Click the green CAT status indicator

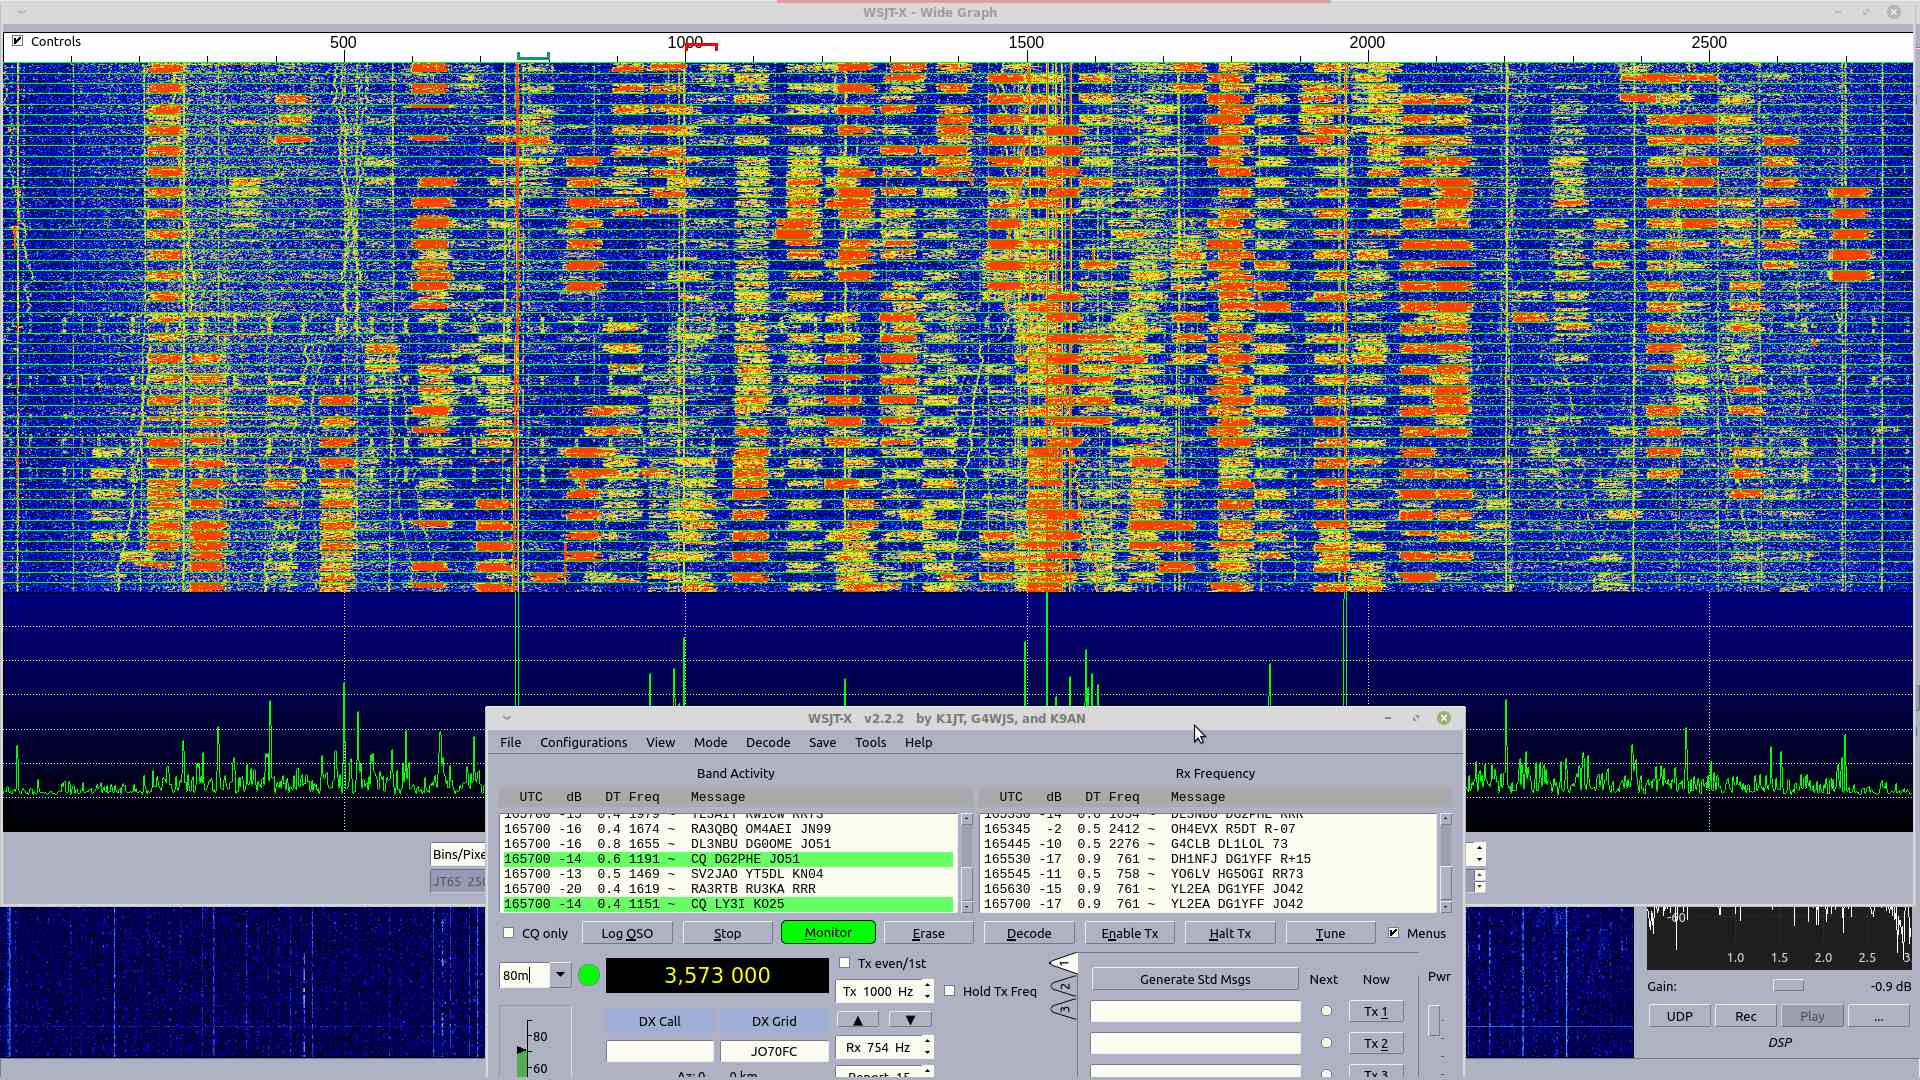click(x=589, y=975)
